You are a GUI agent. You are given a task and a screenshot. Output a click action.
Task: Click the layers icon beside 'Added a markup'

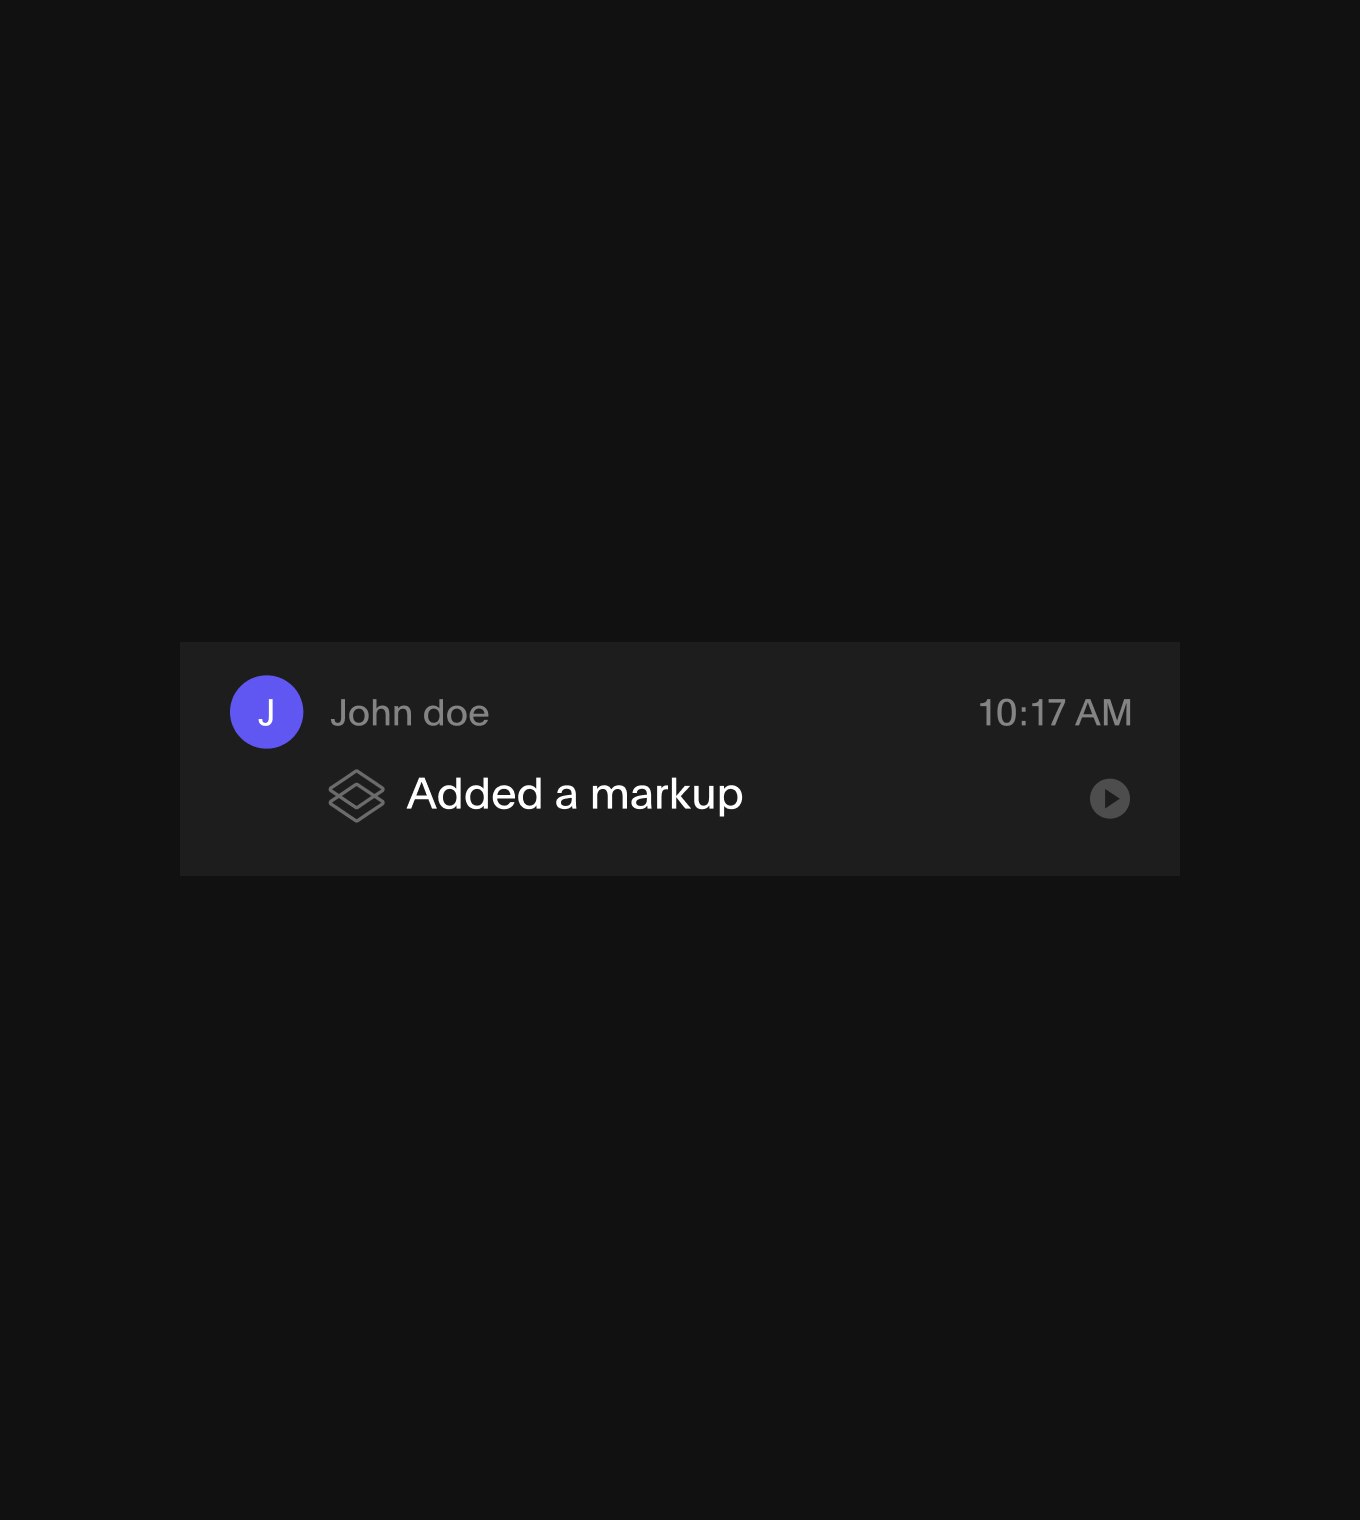(356, 796)
